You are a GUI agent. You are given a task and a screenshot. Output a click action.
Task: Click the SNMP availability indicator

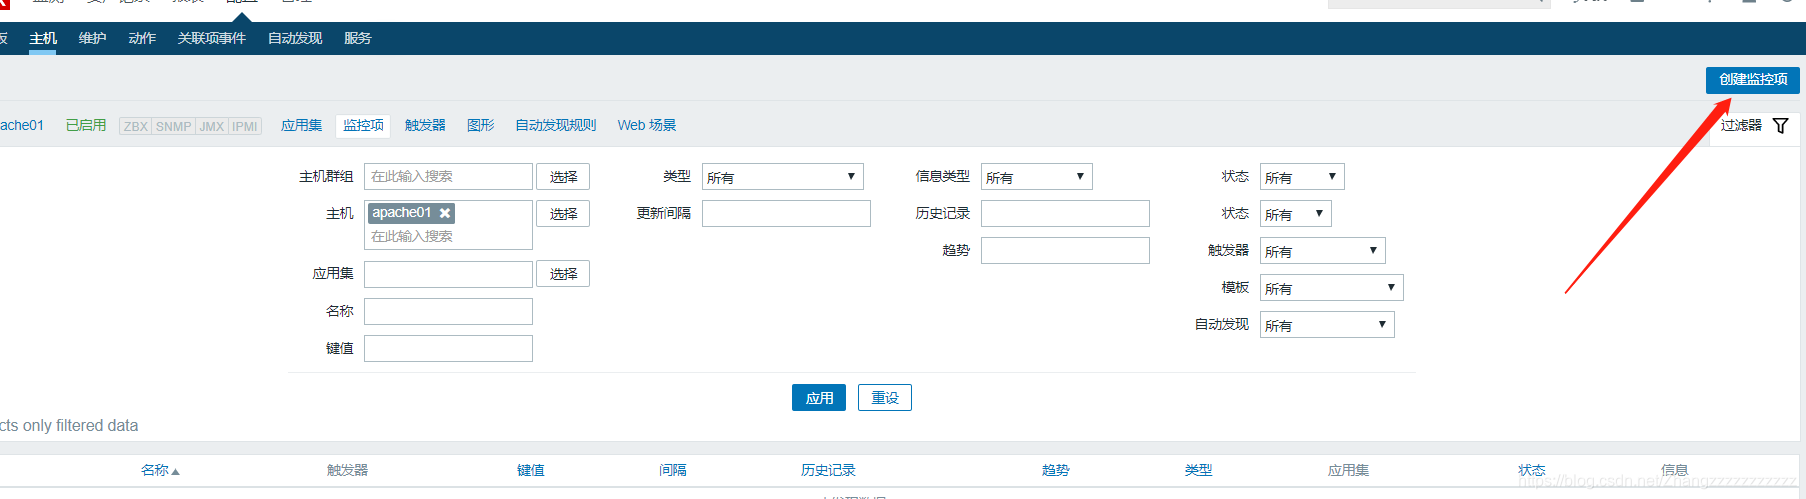click(173, 126)
